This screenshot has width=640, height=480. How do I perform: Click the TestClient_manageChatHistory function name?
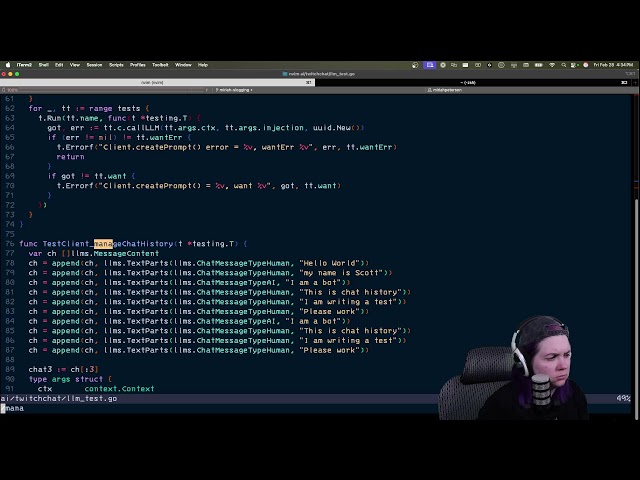click(x=108, y=244)
